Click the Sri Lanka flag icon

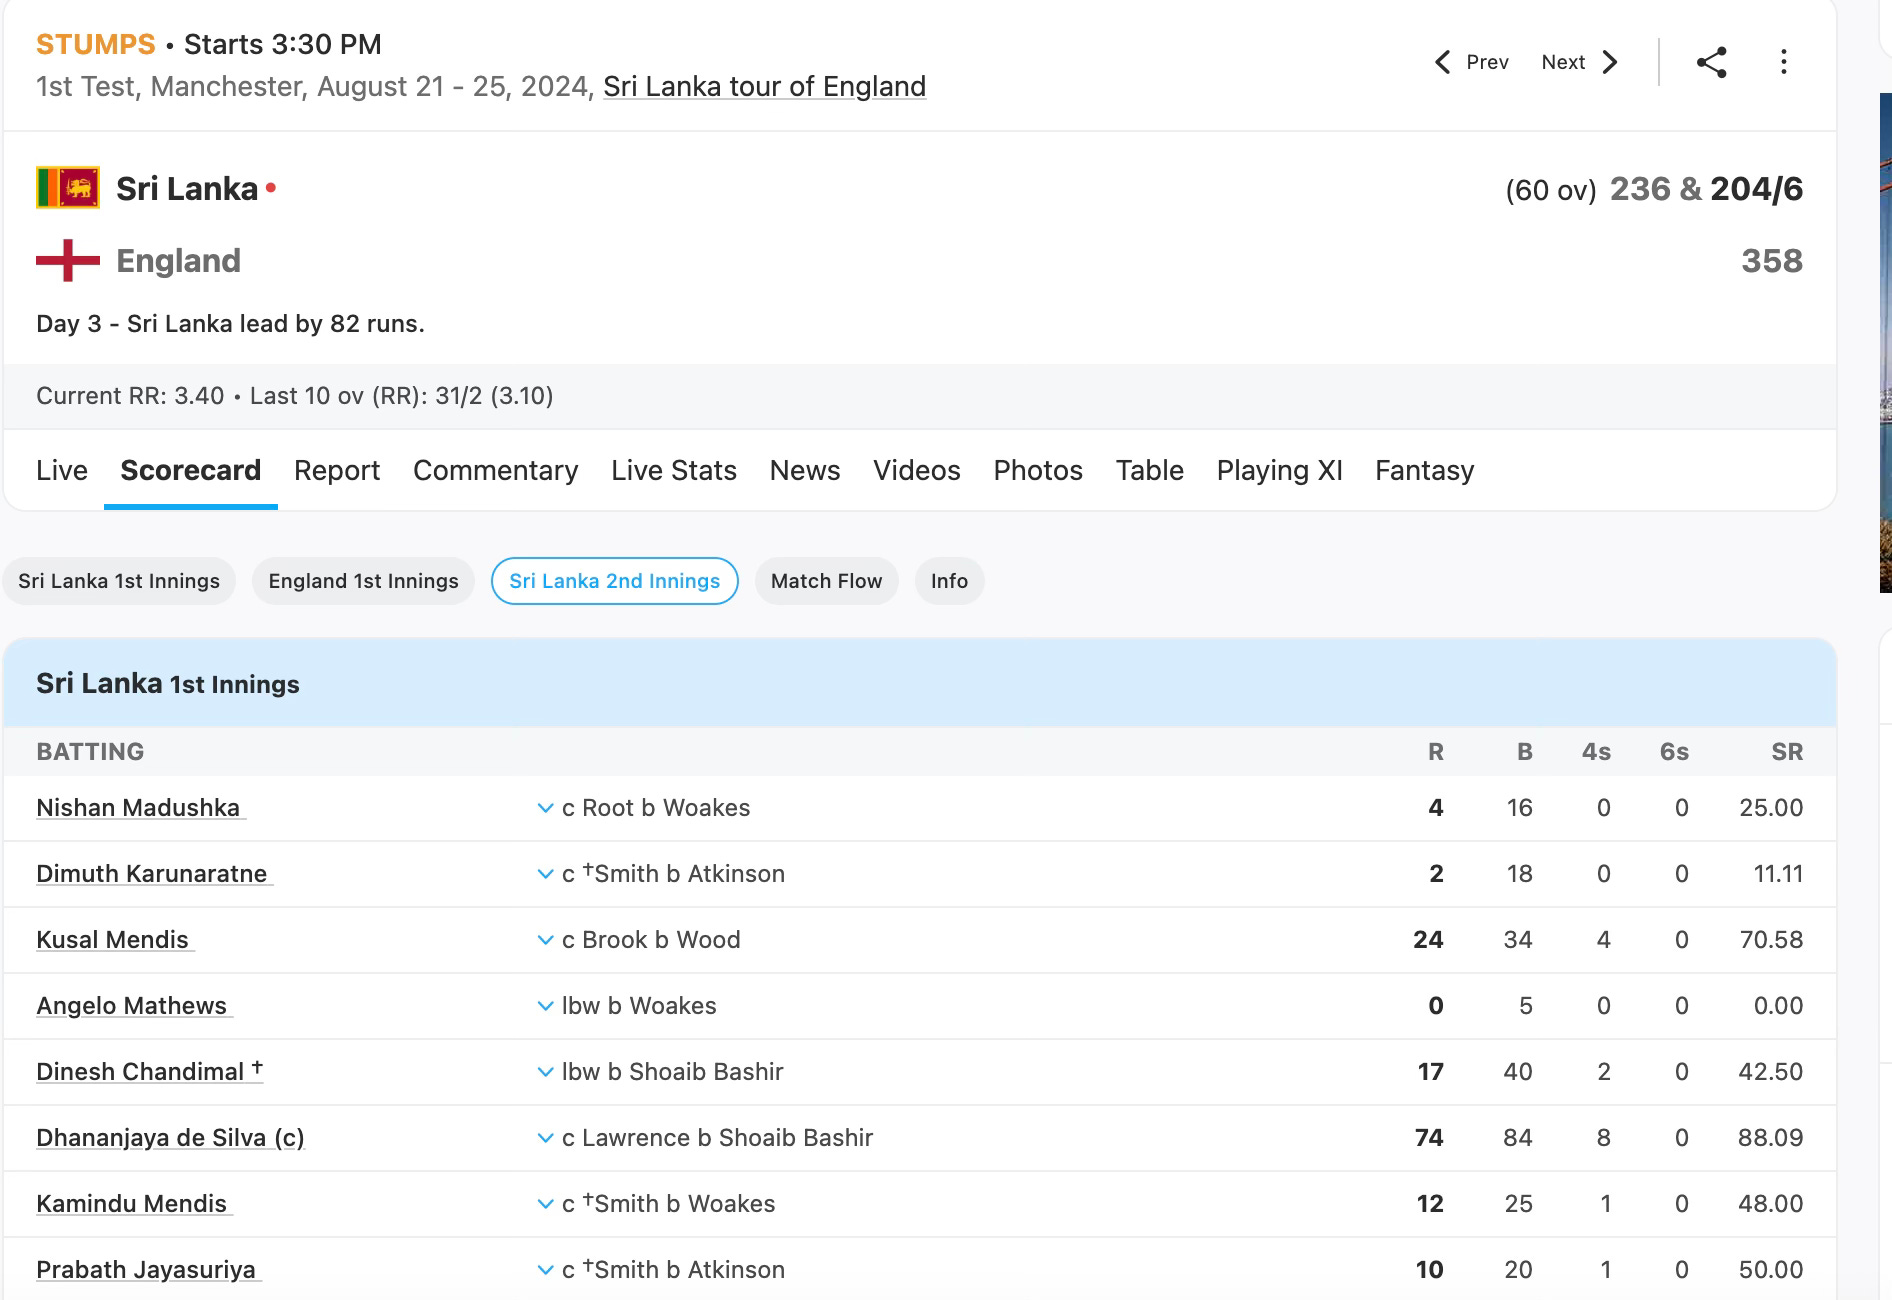[68, 188]
